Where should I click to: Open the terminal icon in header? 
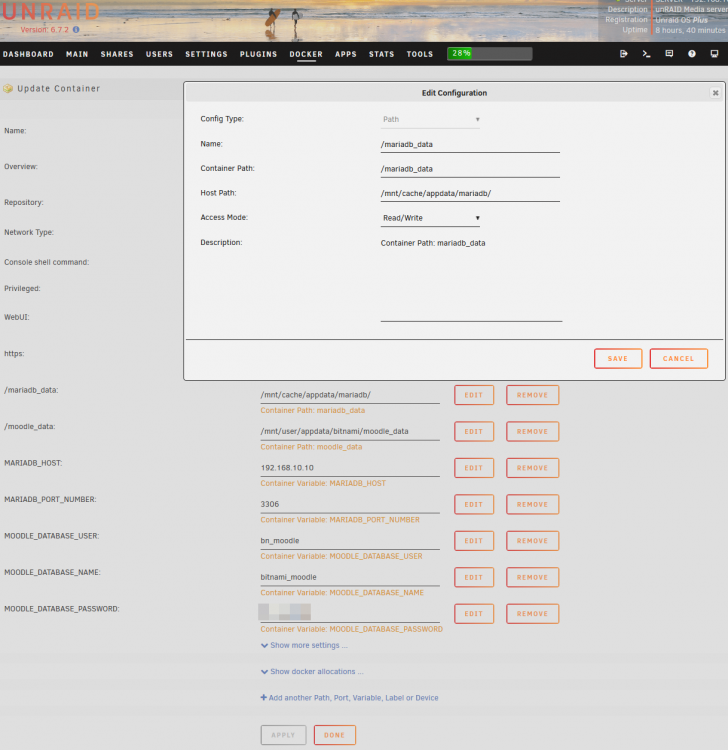pos(646,54)
